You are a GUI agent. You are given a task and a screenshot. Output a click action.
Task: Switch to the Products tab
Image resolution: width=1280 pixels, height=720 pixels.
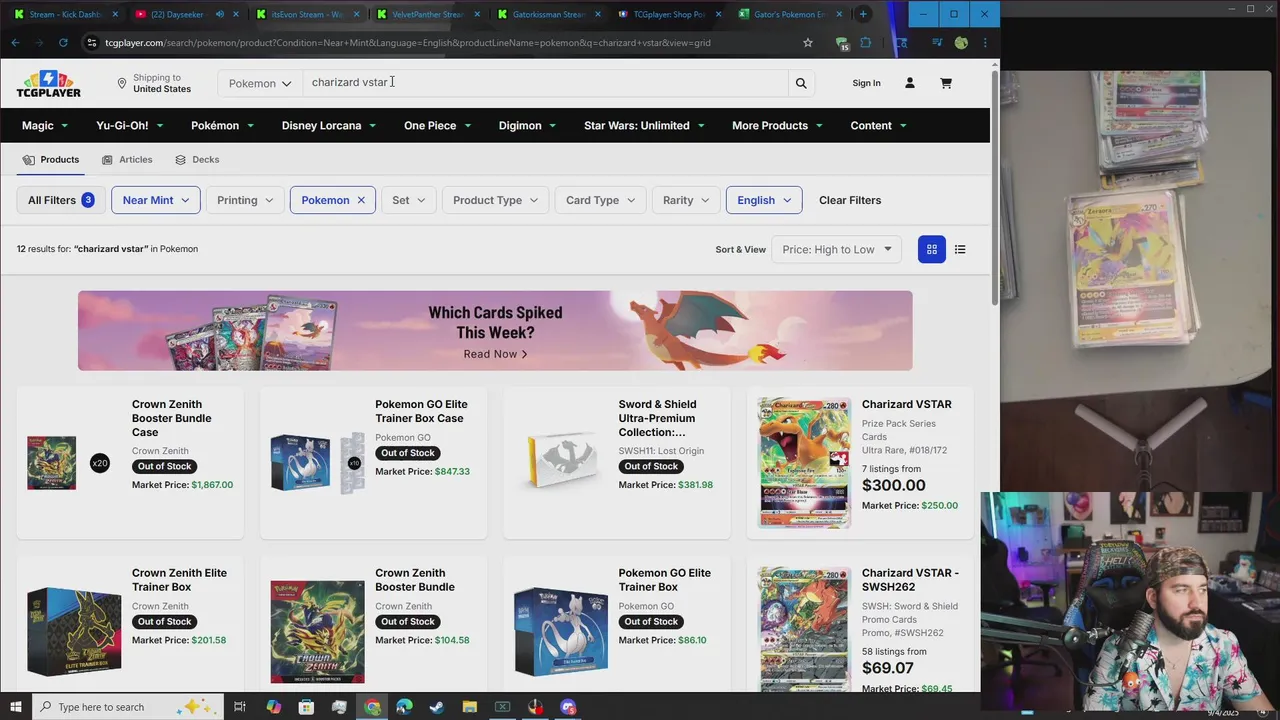(x=50, y=160)
